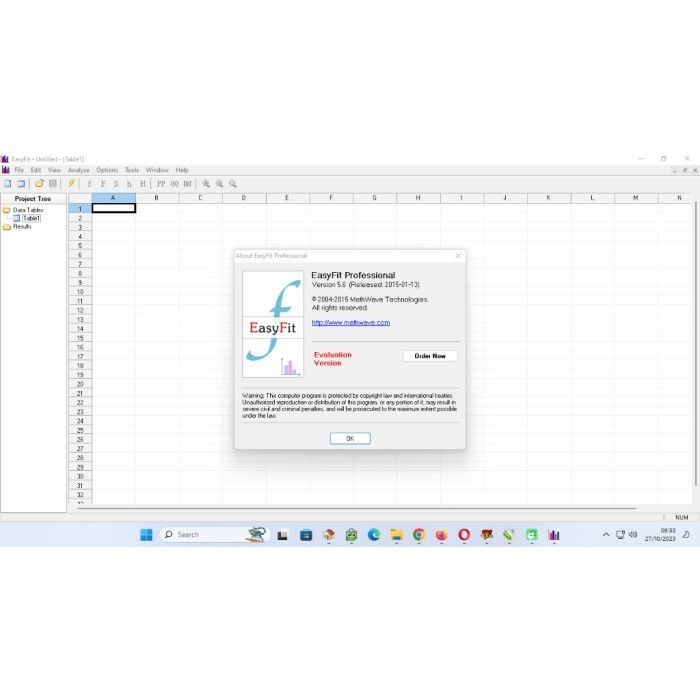
Task: Click the lightning Fit Distributions icon
Action: pyautogui.click(x=71, y=183)
